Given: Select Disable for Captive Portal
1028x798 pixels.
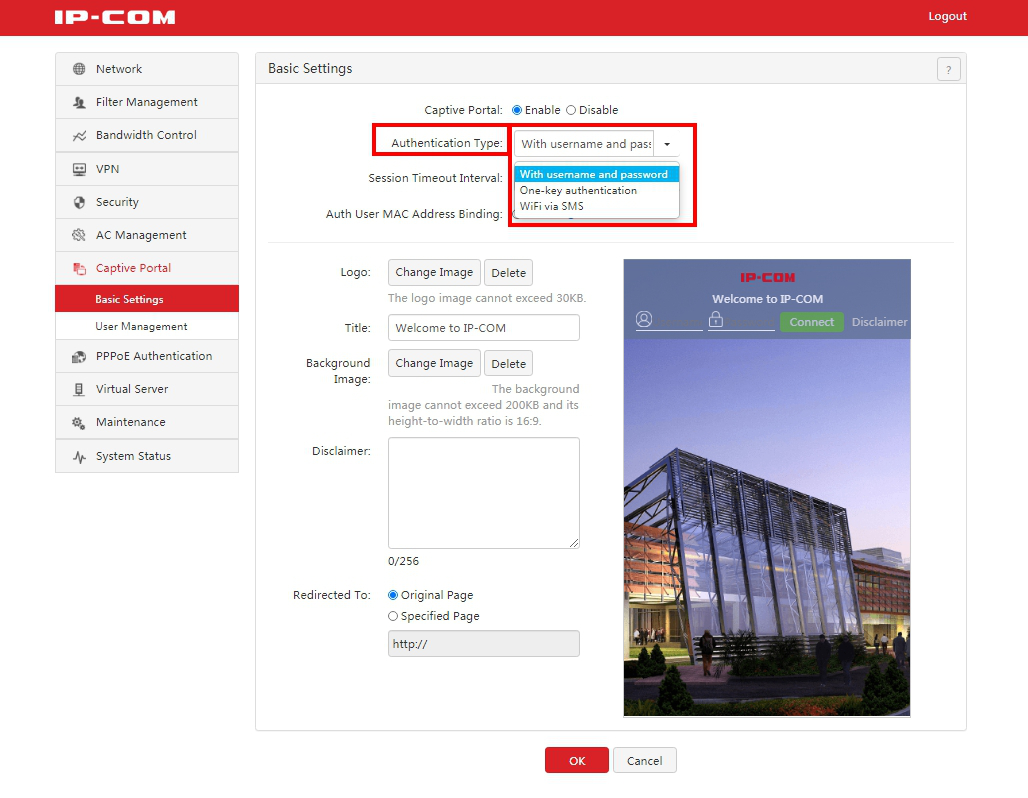Looking at the screenshot, I should 571,110.
